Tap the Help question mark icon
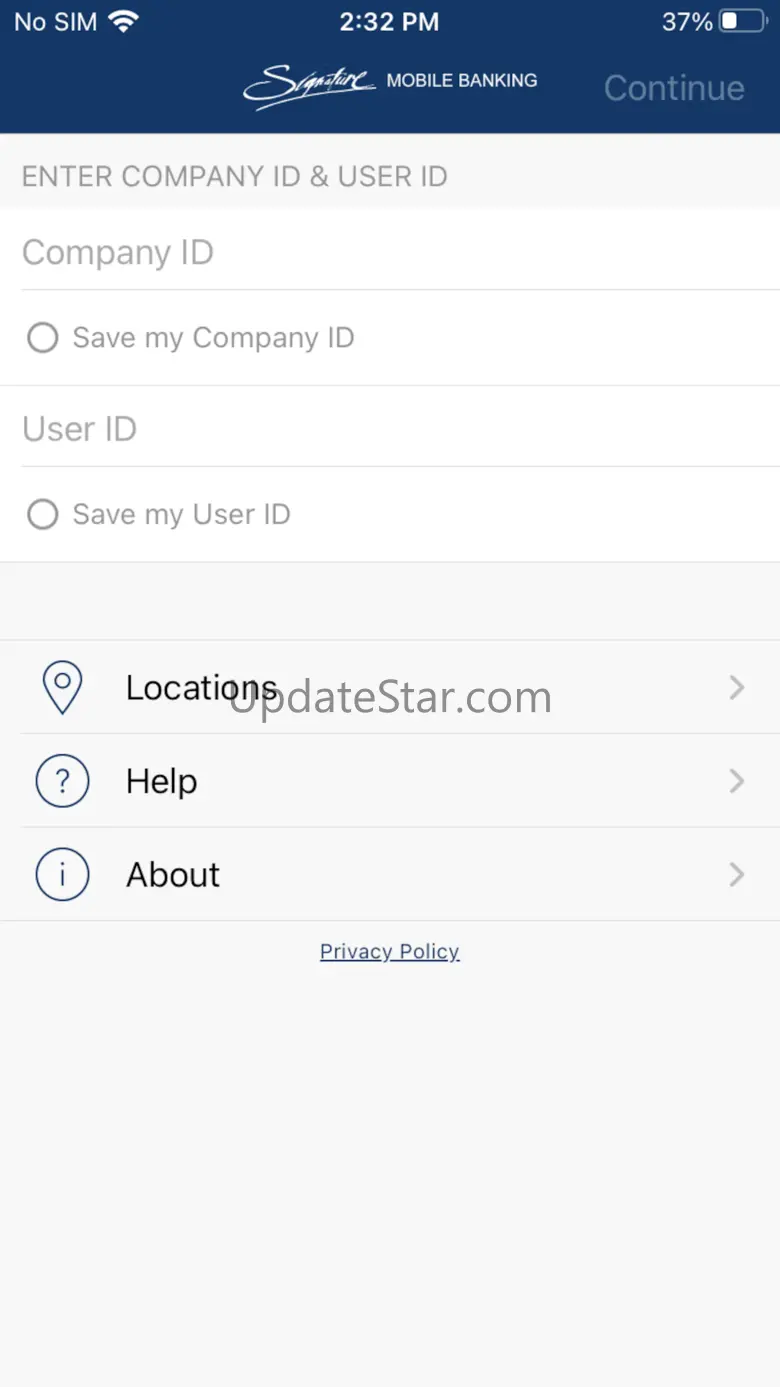The width and height of the screenshot is (780, 1387). pyautogui.click(x=62, y=781)
